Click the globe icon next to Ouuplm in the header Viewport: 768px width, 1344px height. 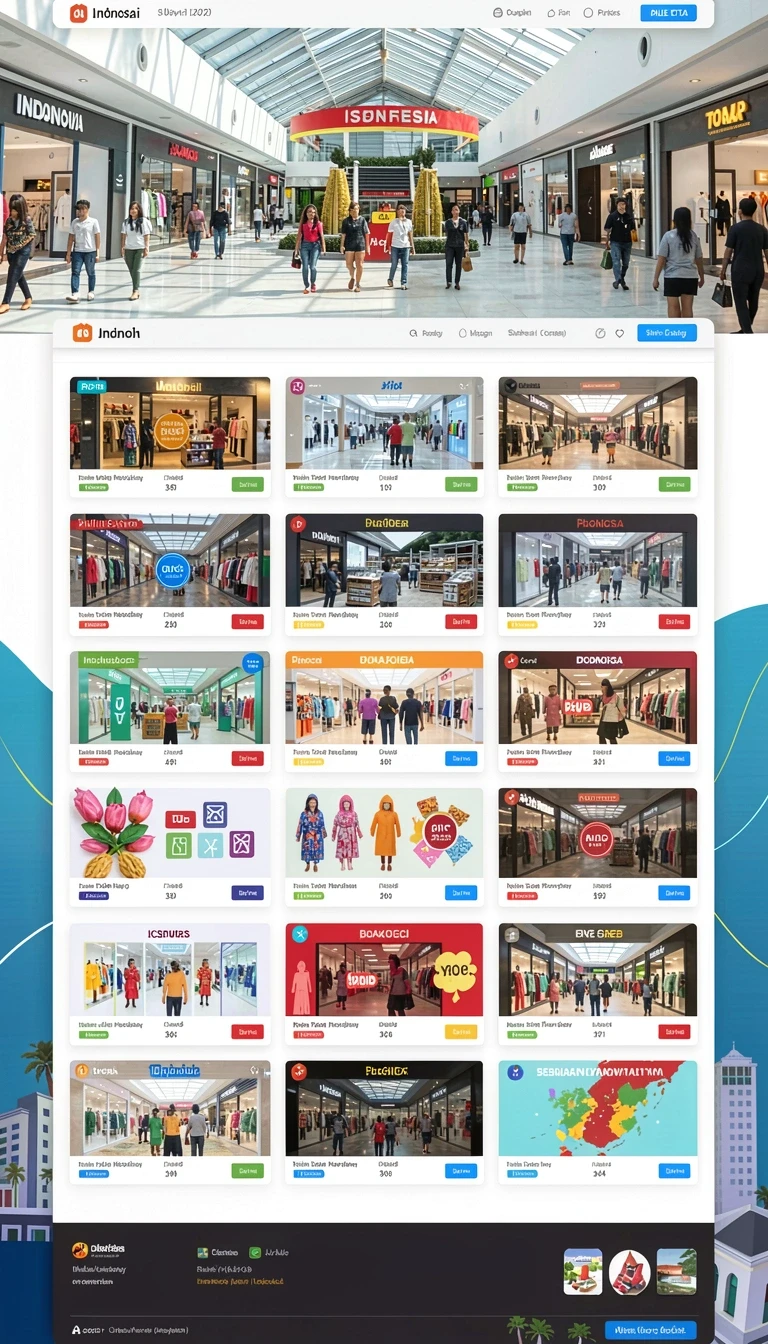[498, 13]
